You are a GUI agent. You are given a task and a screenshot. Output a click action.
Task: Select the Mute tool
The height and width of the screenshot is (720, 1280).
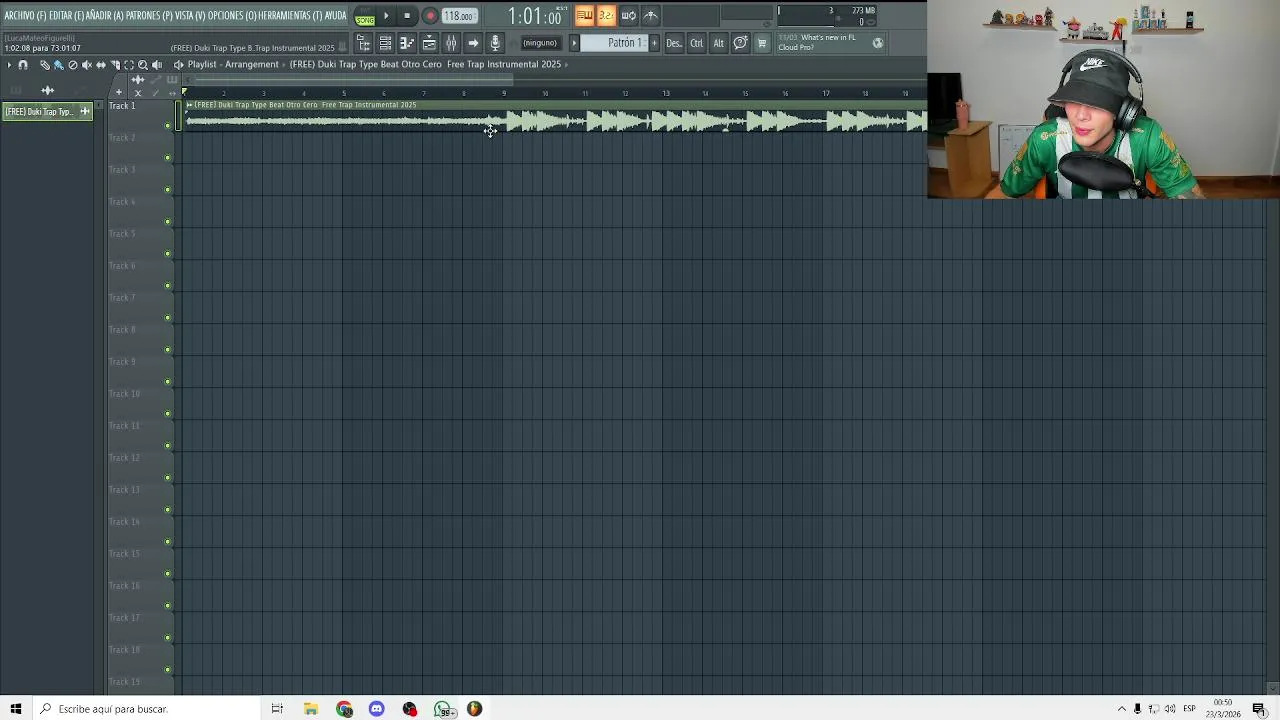[x=86, y=65]
